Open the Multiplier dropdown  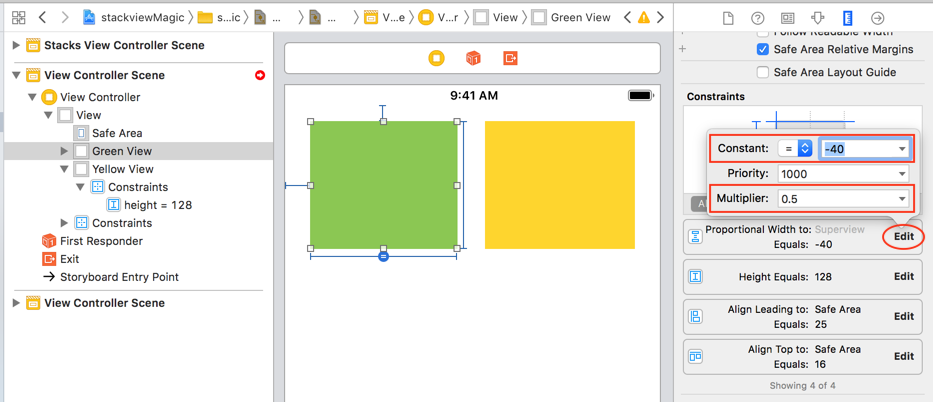click(901, 199)
